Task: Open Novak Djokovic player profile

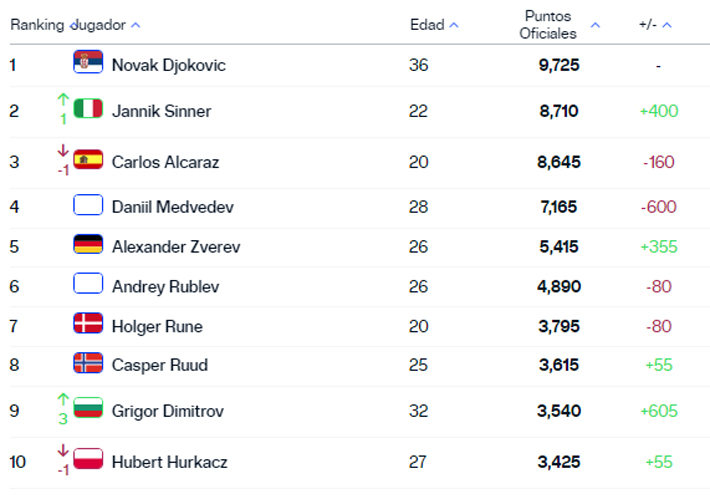Action: pyautogui.click(x=168, y=65)
